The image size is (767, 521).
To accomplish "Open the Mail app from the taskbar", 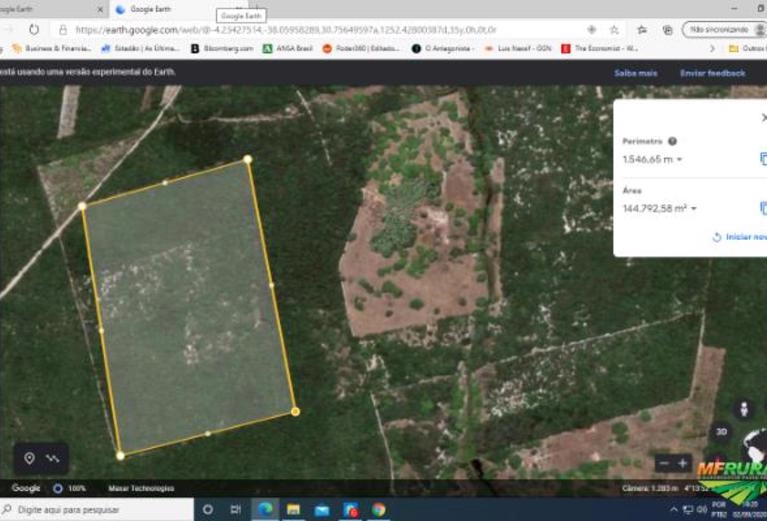I will (321, 510).
